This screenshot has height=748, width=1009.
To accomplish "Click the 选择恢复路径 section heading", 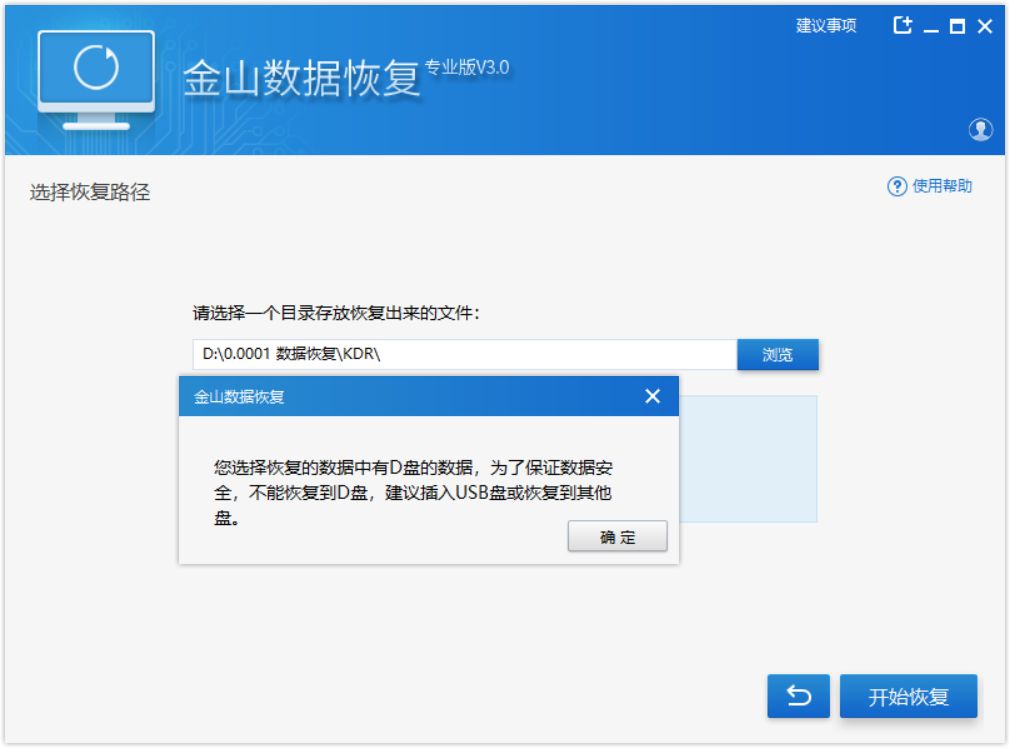I will coord(90,193).
